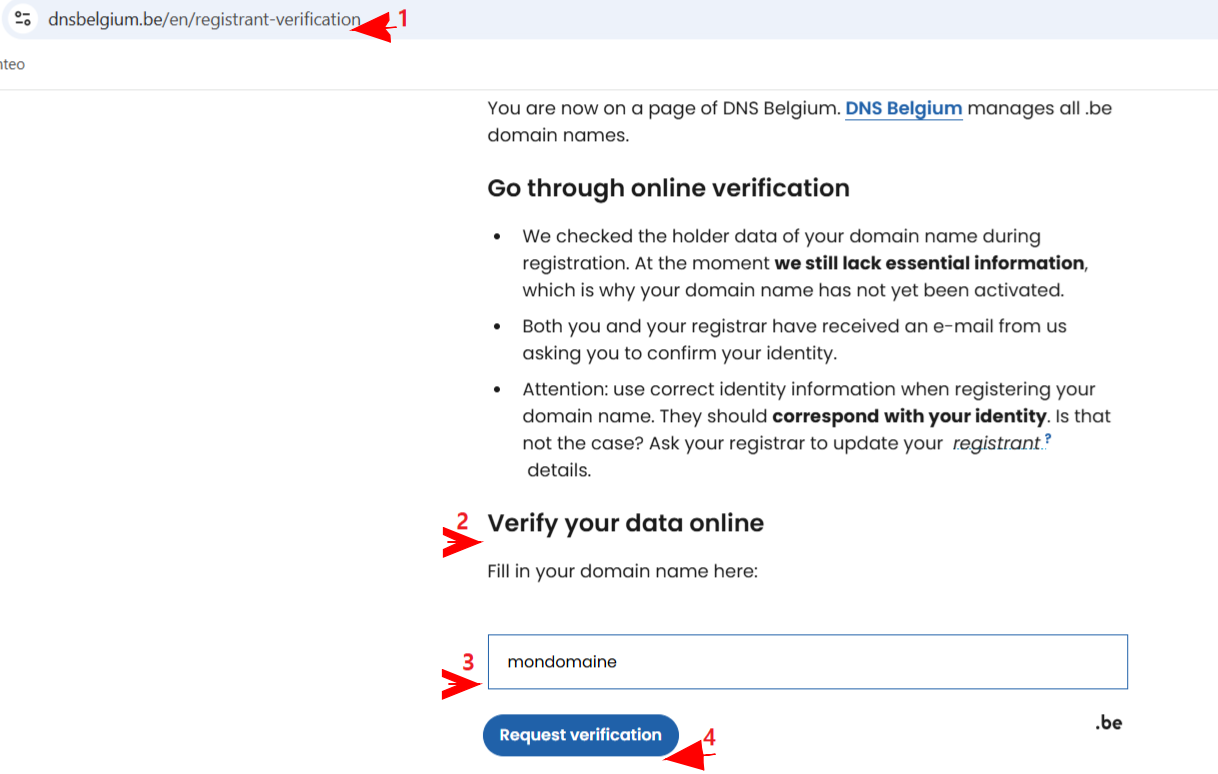Image resolution: width=1218 pixels, height=774 pixels.
Task: Click the .be suffix label
Action: click(x=1108, y=722)
